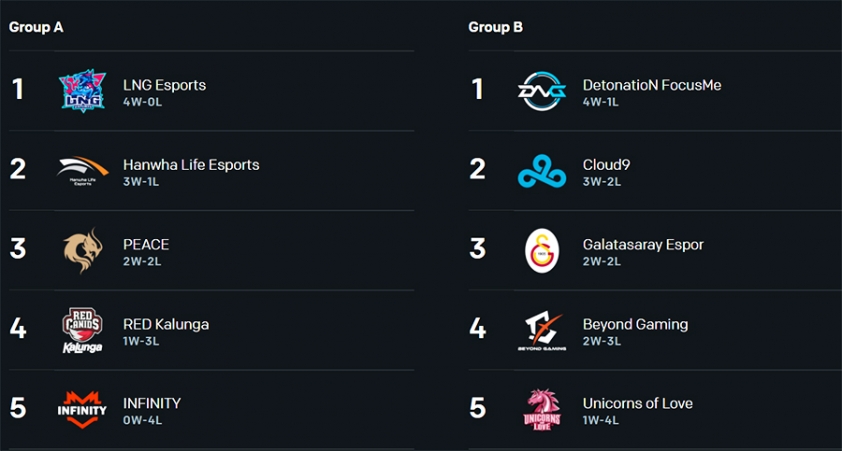Image resolution: width=842 pixels, height=451 pixels.
Task: Select the Galatasaray Espor team name
Action: click(x=643, y=245)
